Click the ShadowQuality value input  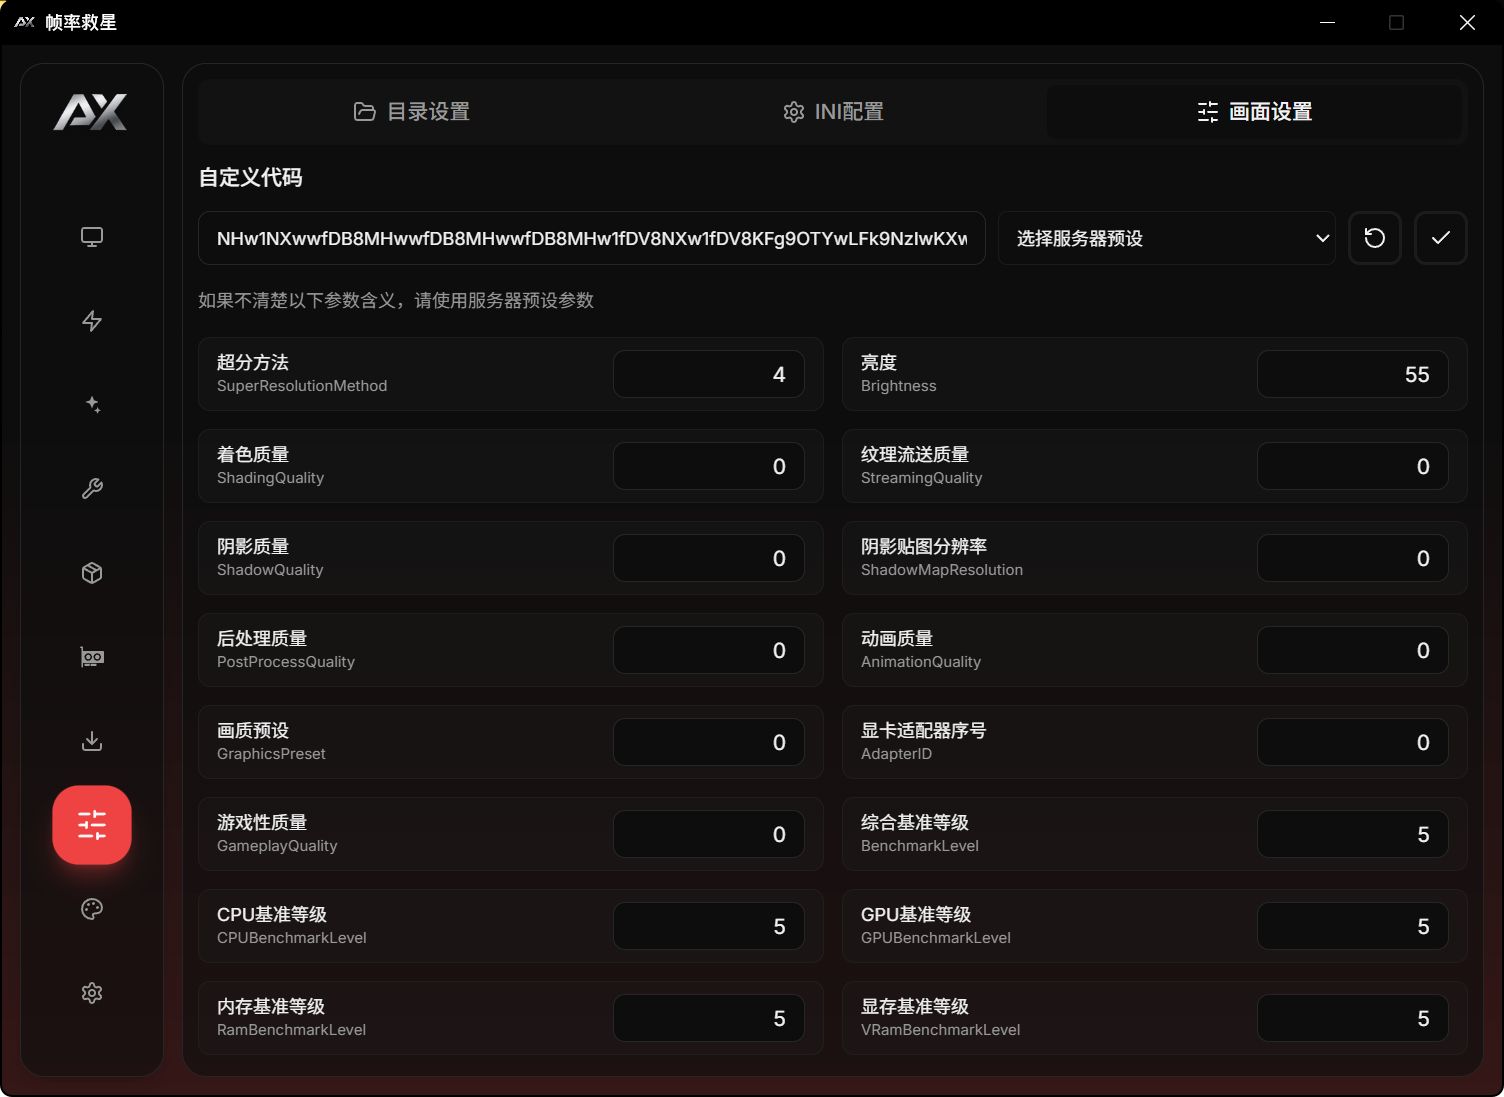click(708, 558)
